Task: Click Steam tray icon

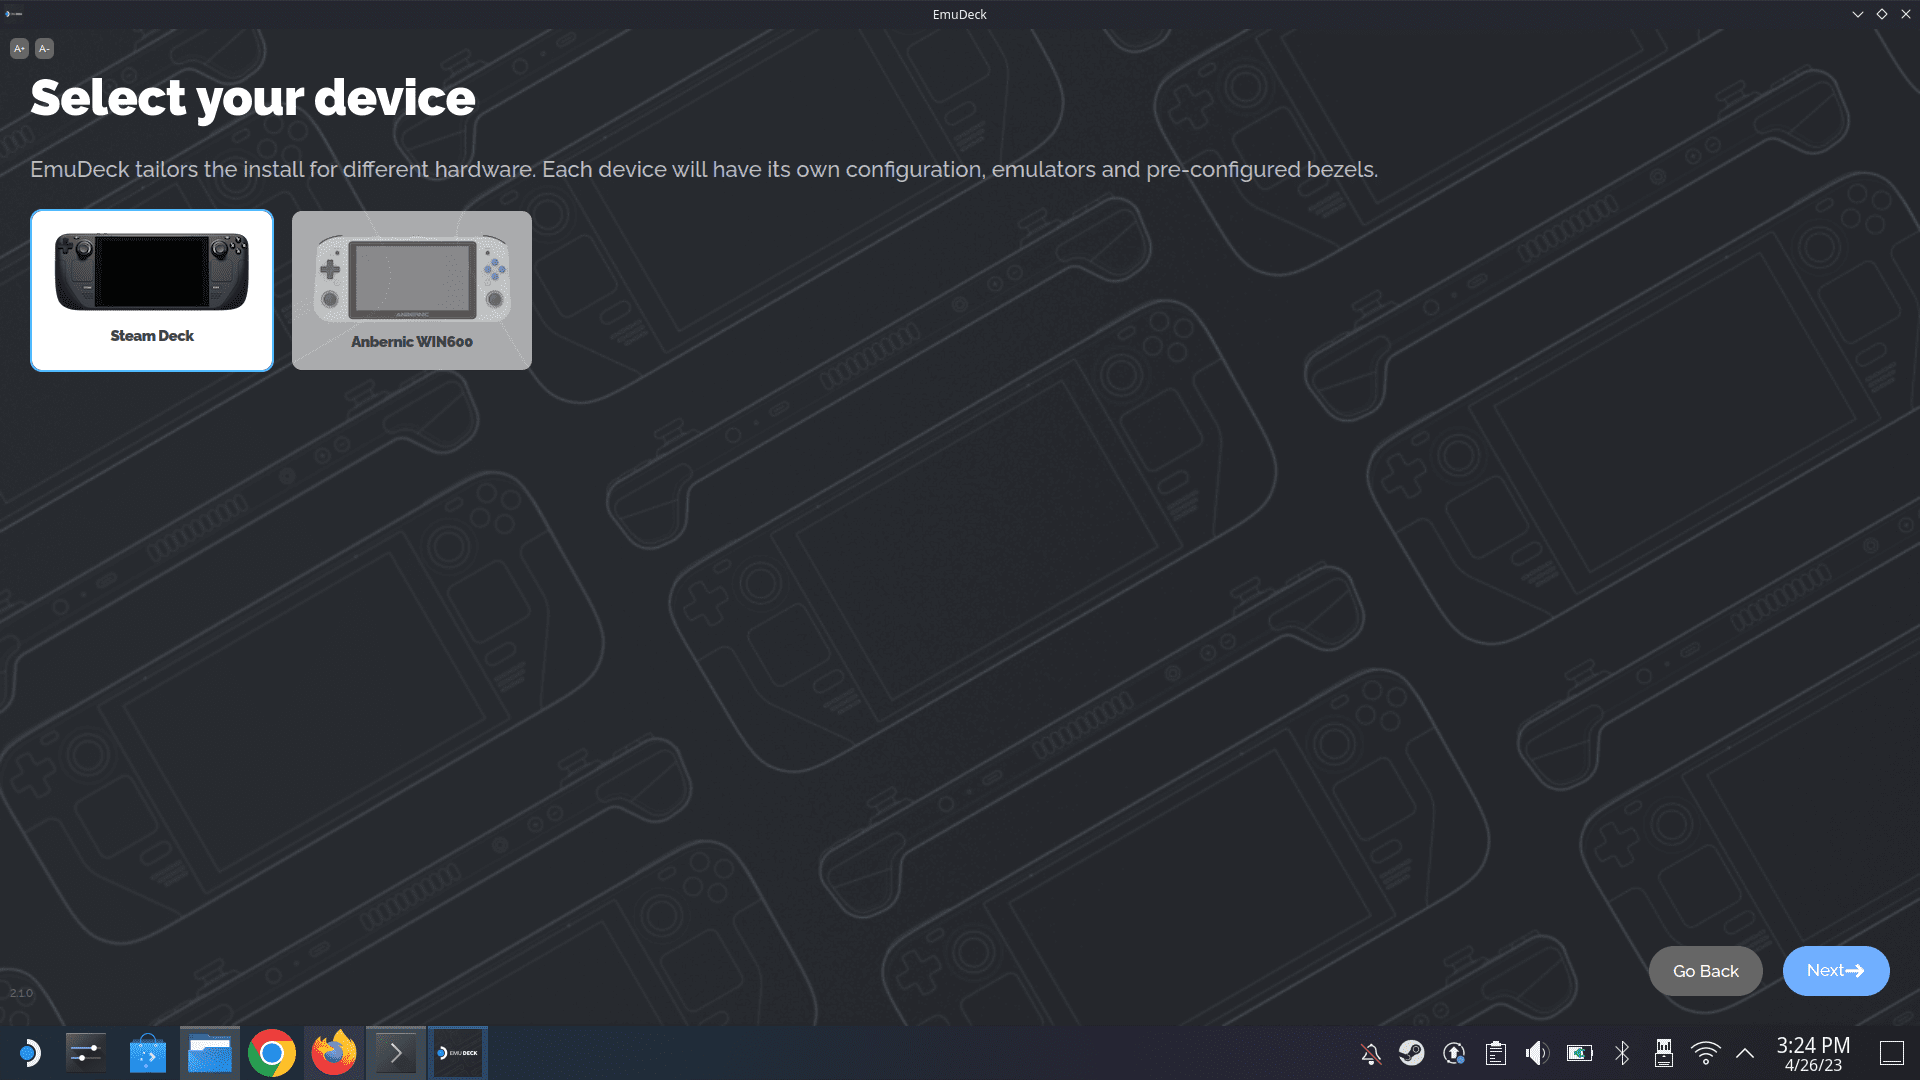Action: 1412,1053
